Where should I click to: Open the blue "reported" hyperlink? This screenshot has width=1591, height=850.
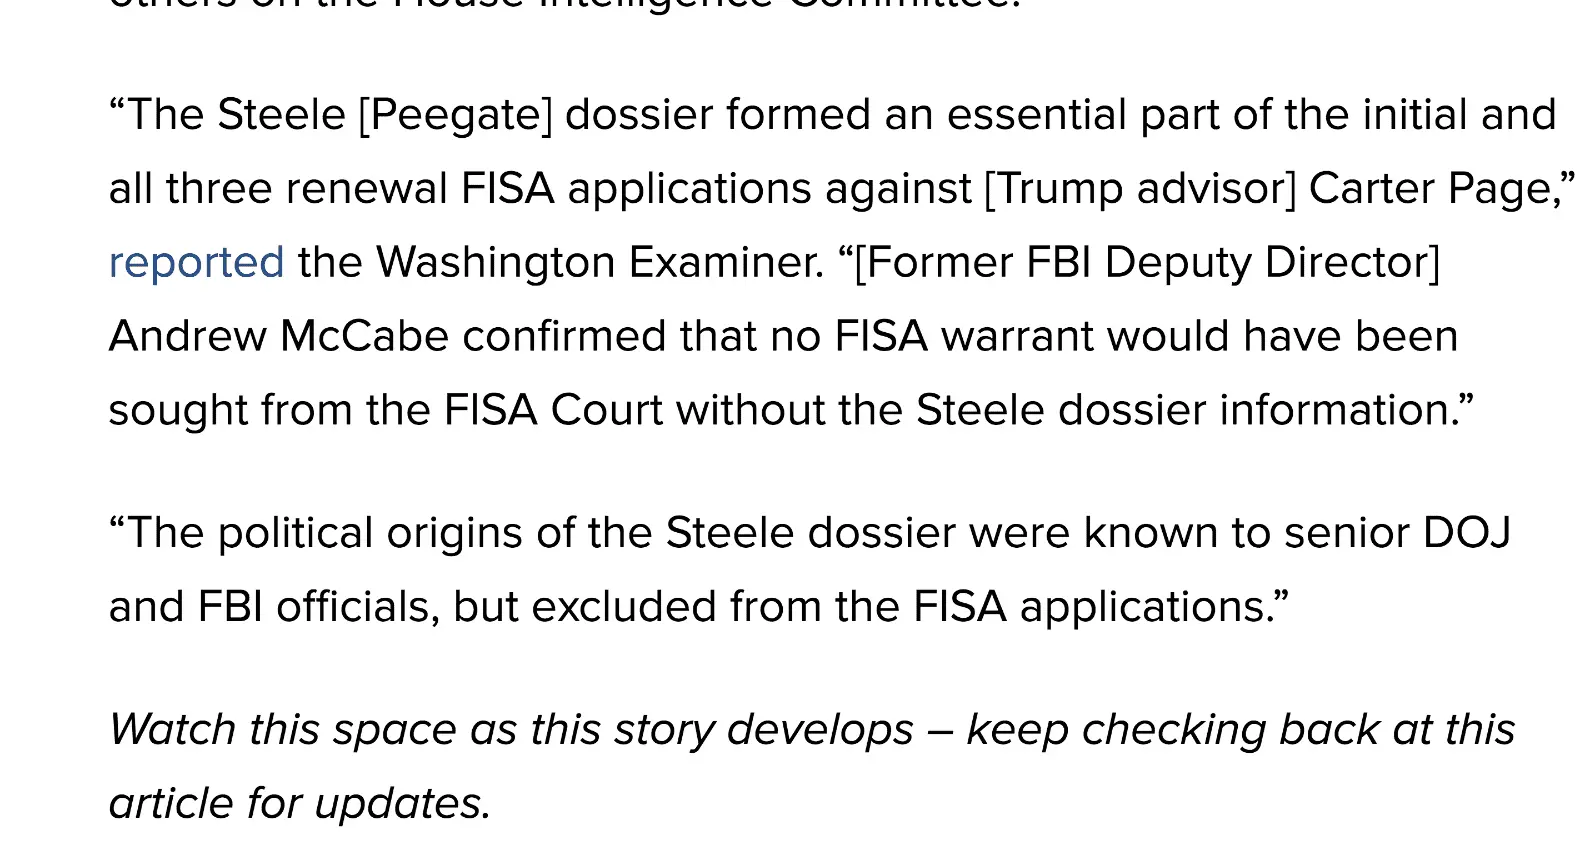click(x=196, y=263)
